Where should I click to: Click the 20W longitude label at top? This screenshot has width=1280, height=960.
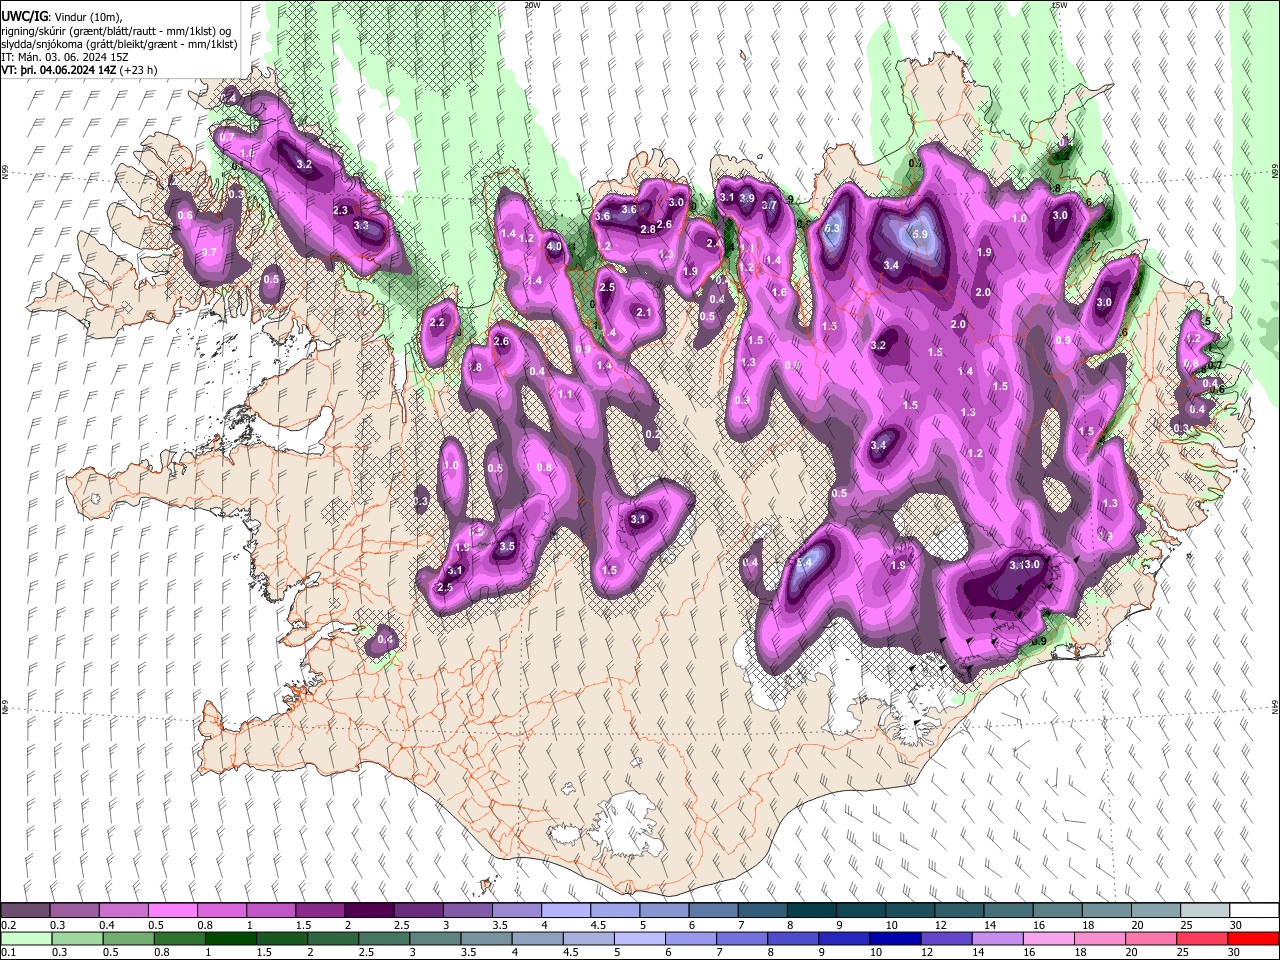[532, 5]
